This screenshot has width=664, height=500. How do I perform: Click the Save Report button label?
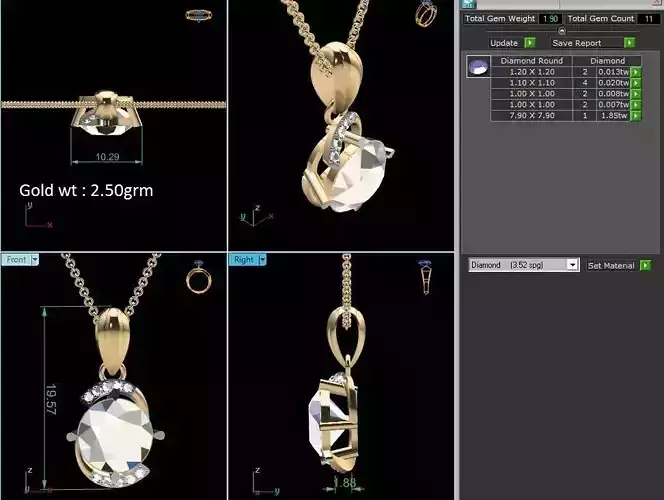tap(577, 43)
